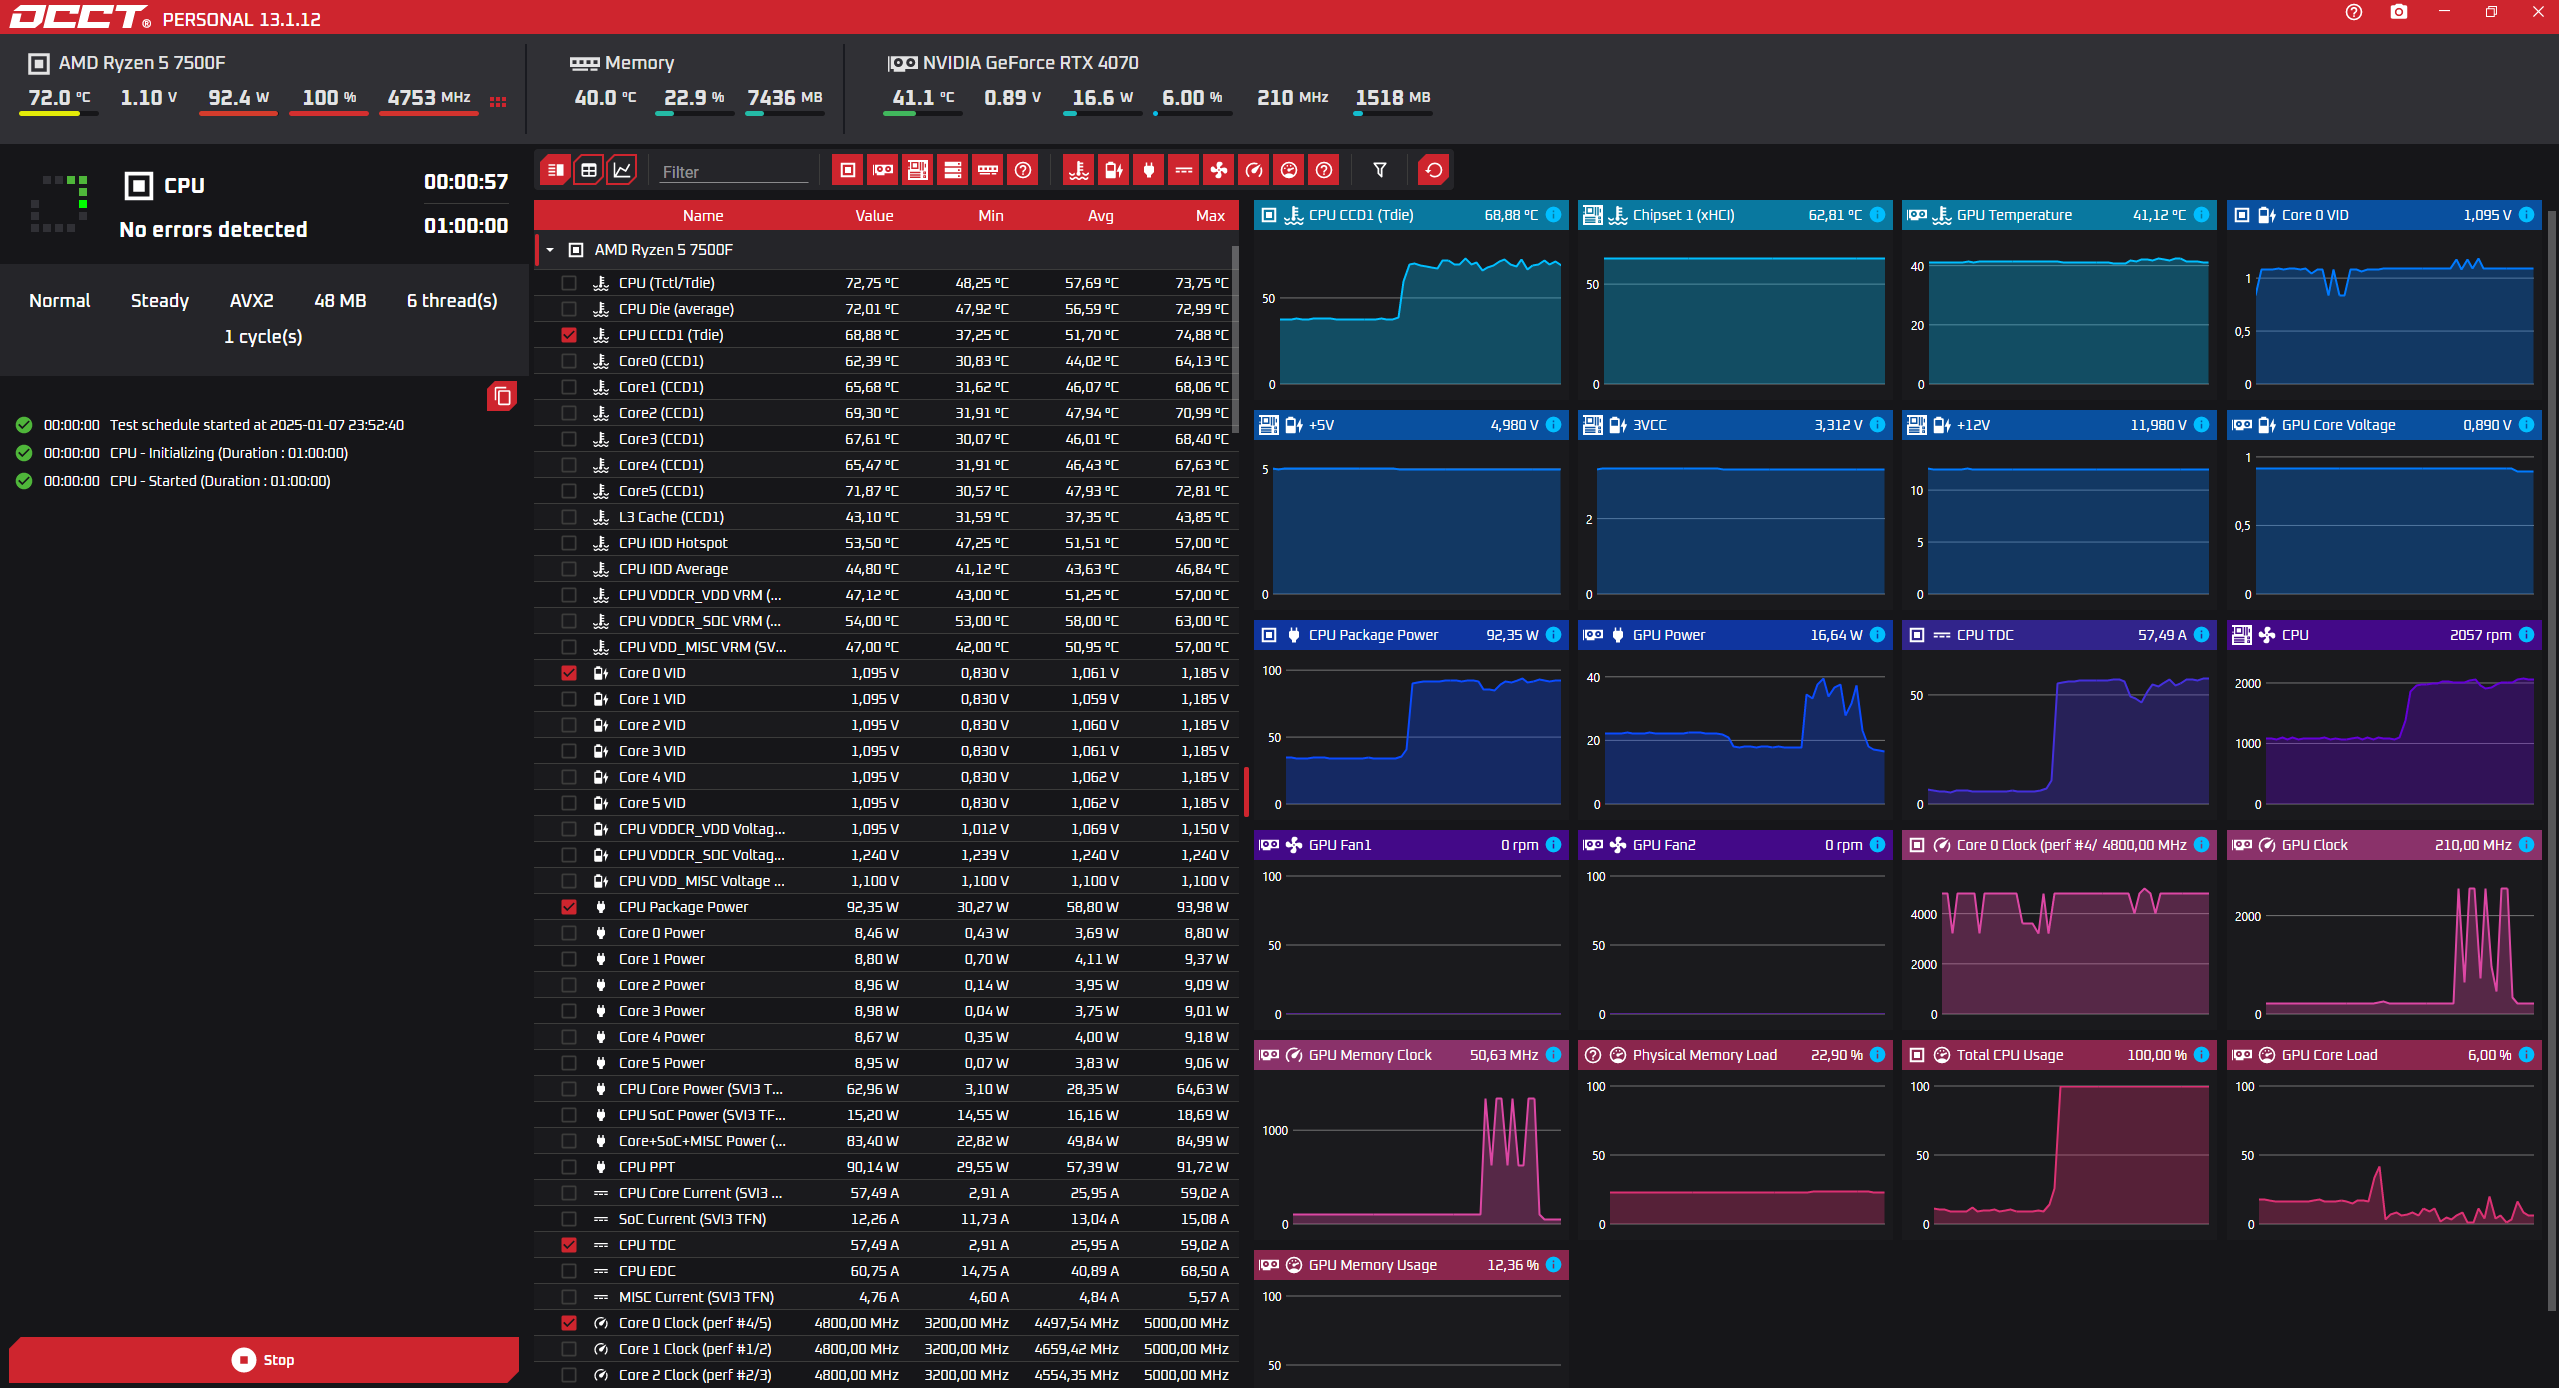Collapse the AMD Ryzen 5 7500F tree group
This screenshot has height=1388, width=2559.
(x=550, y=250)
